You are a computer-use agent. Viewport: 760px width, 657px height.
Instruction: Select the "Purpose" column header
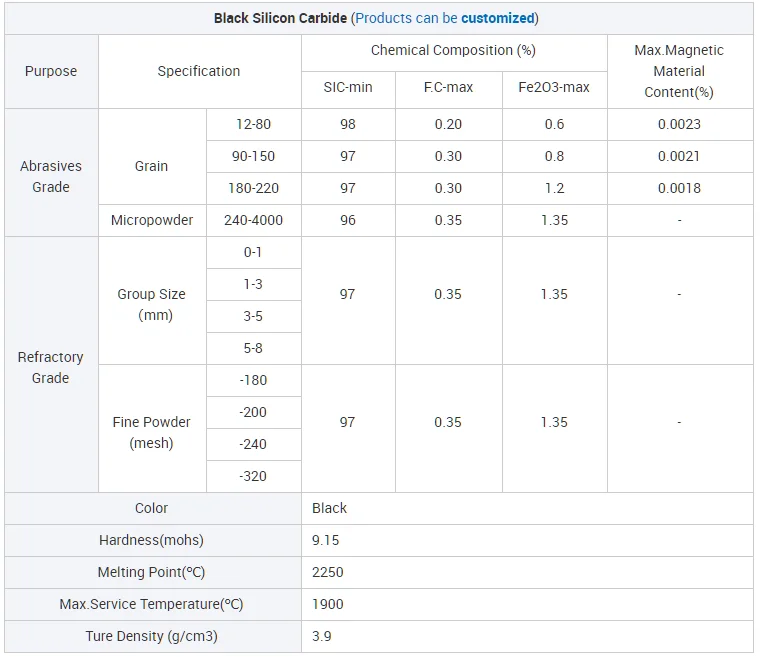pos(51,71)
